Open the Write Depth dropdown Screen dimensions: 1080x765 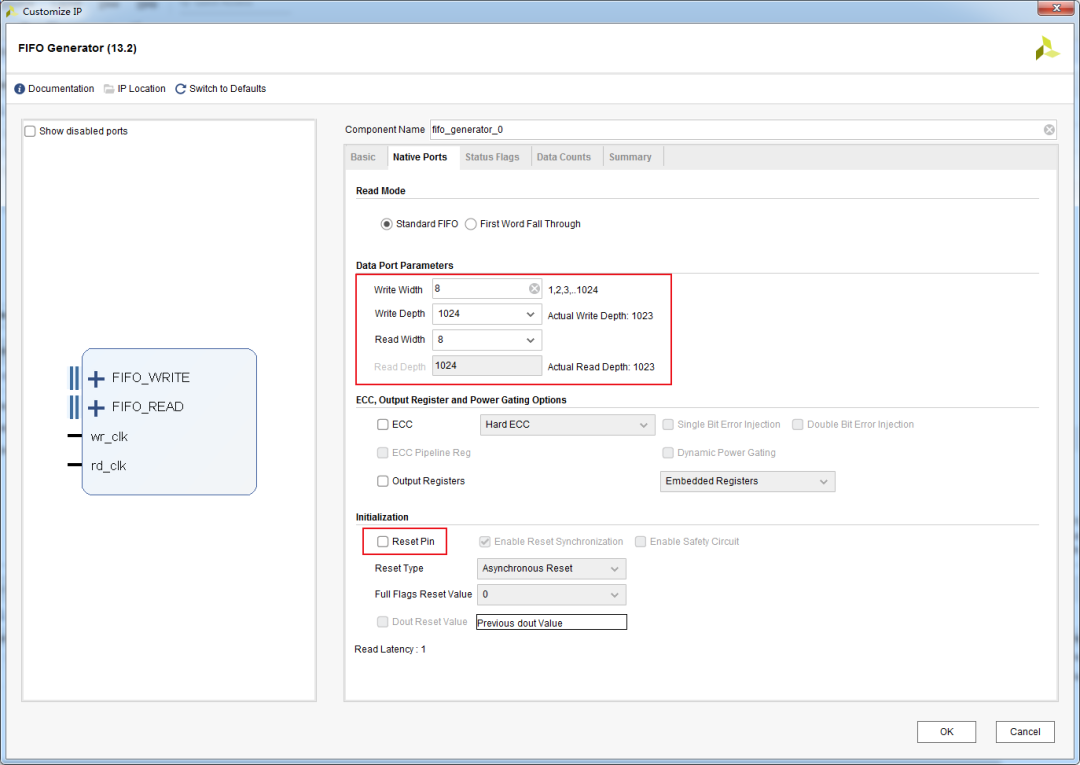click(487, 314)
